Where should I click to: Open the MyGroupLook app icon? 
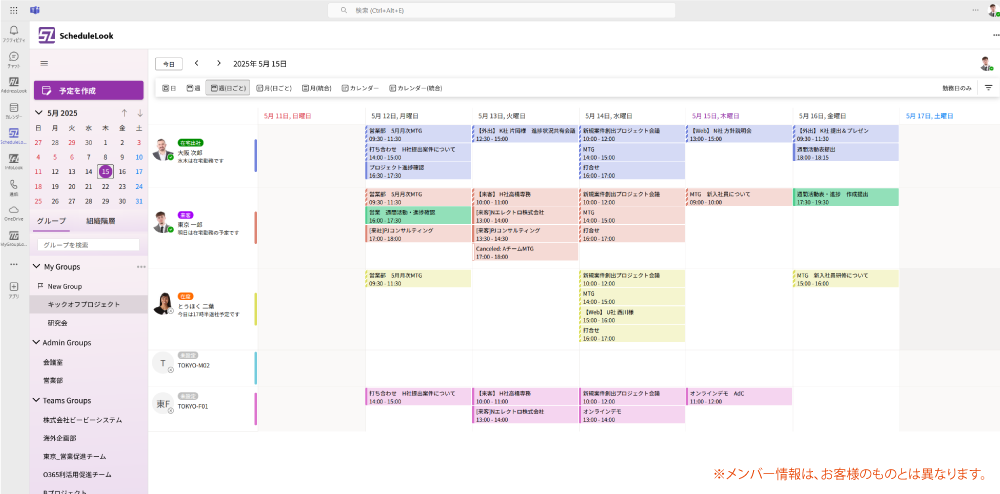[14, 238]
